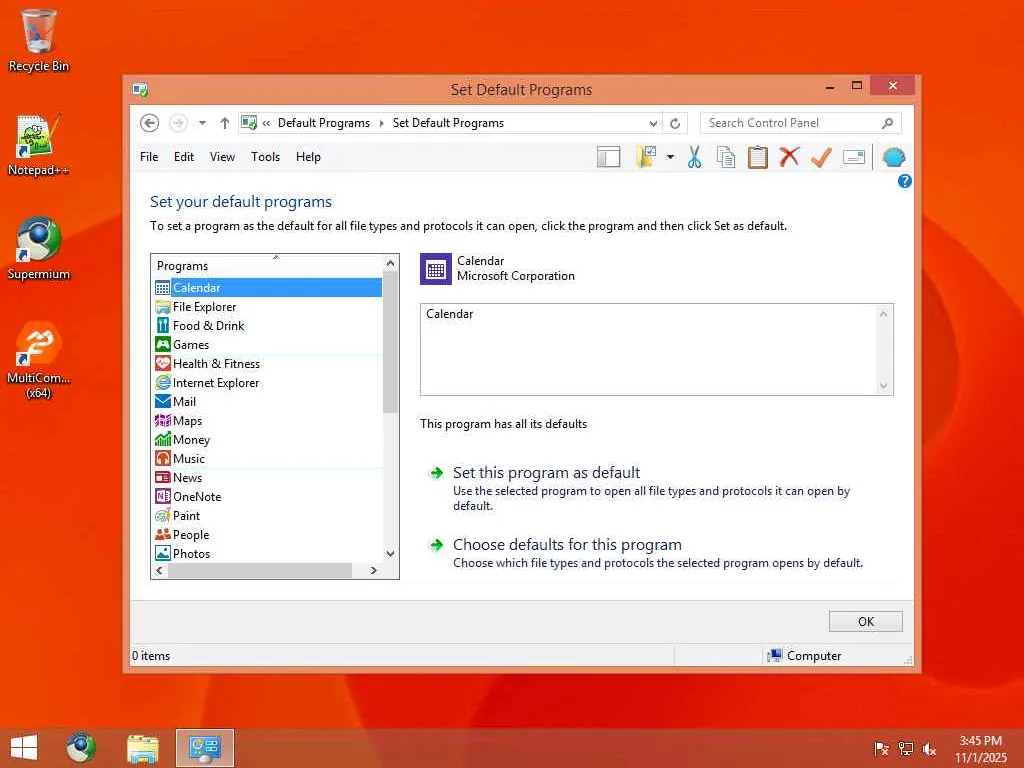The image size is (1024, 768).
Task: Click the Forward navigation arrow
Action: (x=178, y=123)
